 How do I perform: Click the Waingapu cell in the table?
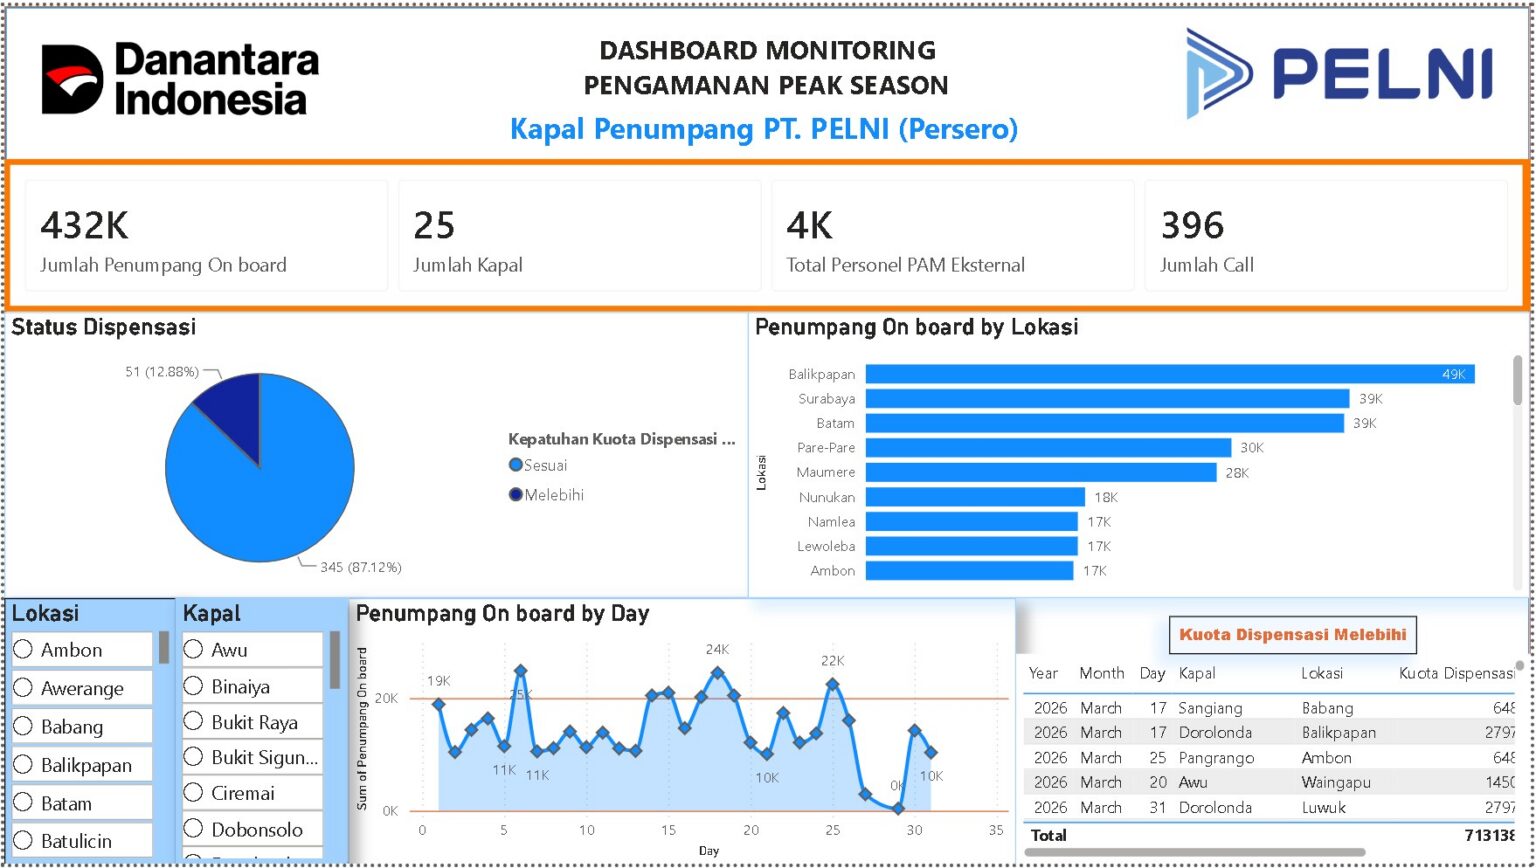1335,782
